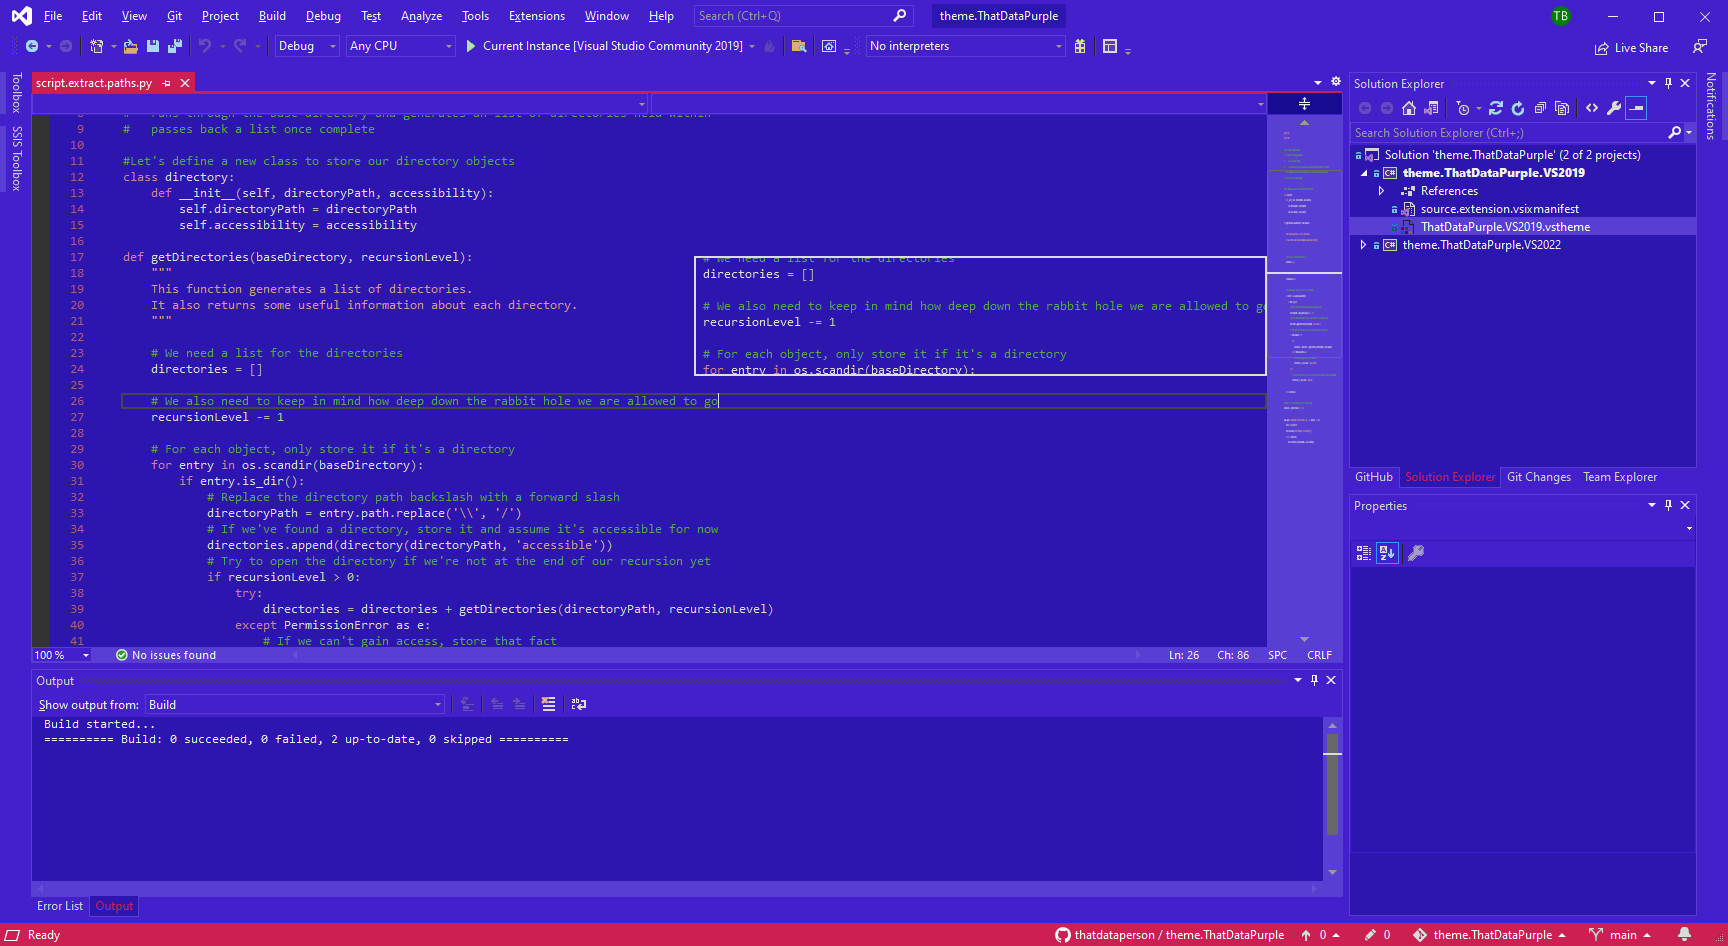Open the editor zoom level control showing 100%
Screen dimensions: 1728x946
(x=60, y=655)
